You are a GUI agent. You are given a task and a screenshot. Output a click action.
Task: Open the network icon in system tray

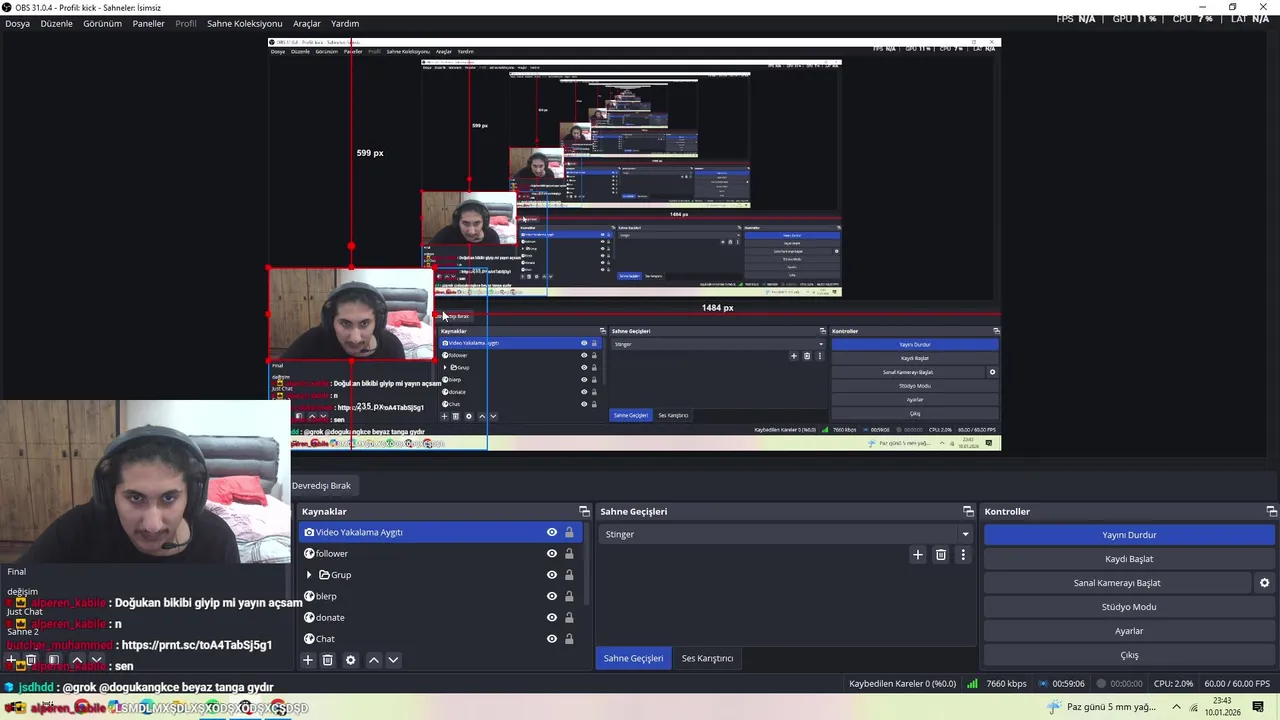[1194, 707]
